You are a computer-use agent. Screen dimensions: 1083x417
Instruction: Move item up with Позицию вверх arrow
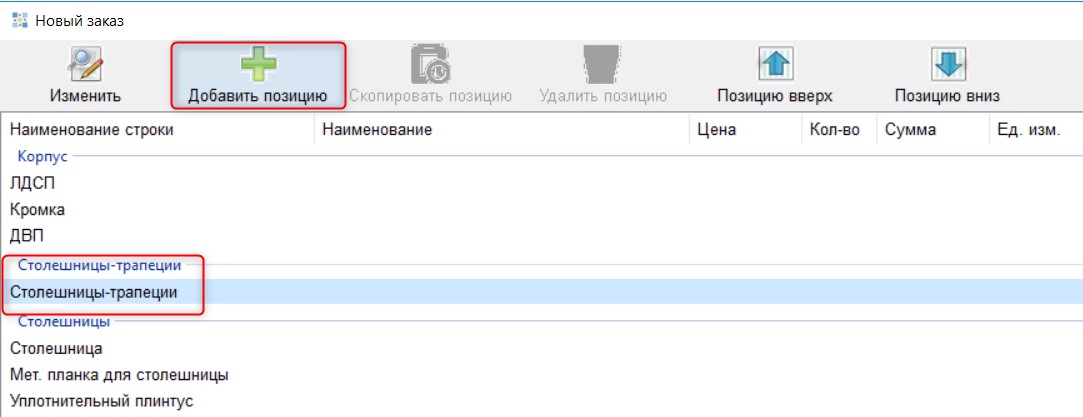(x=775, y=66)
